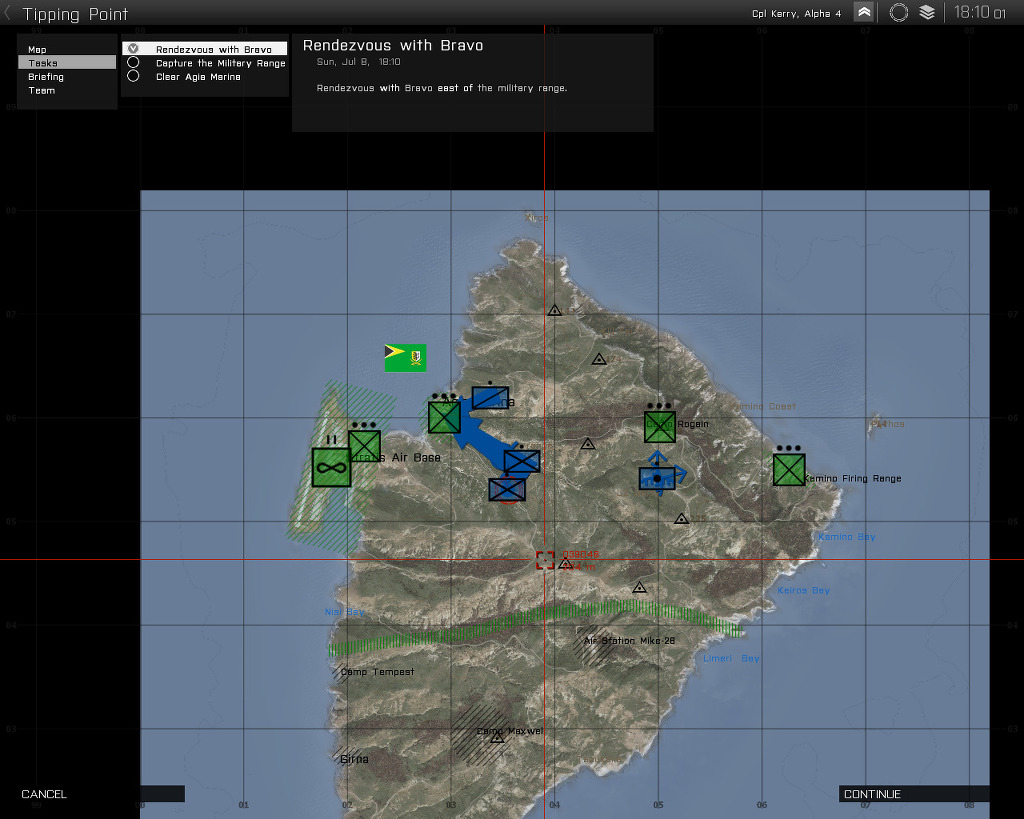Click the red-circled blue infantry marker
This screenshot has height=819, width=1024.
(x=507, y=489)
